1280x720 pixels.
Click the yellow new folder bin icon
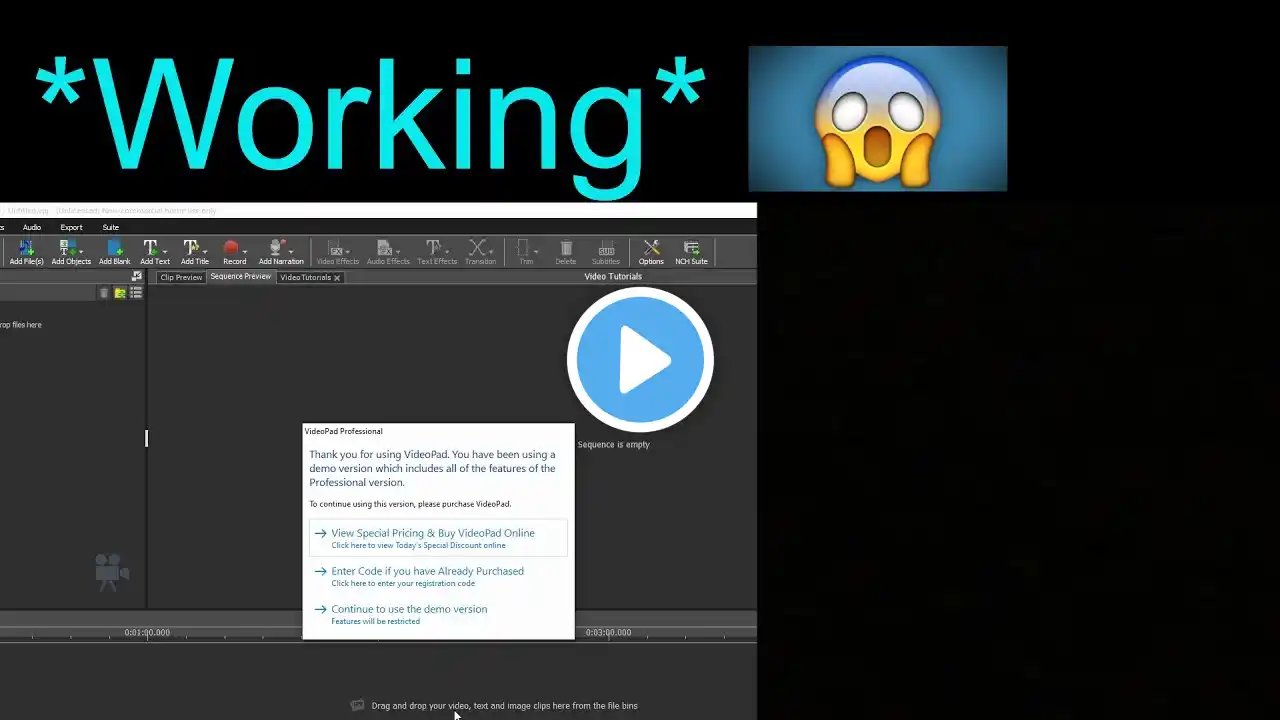click(120, 293)
